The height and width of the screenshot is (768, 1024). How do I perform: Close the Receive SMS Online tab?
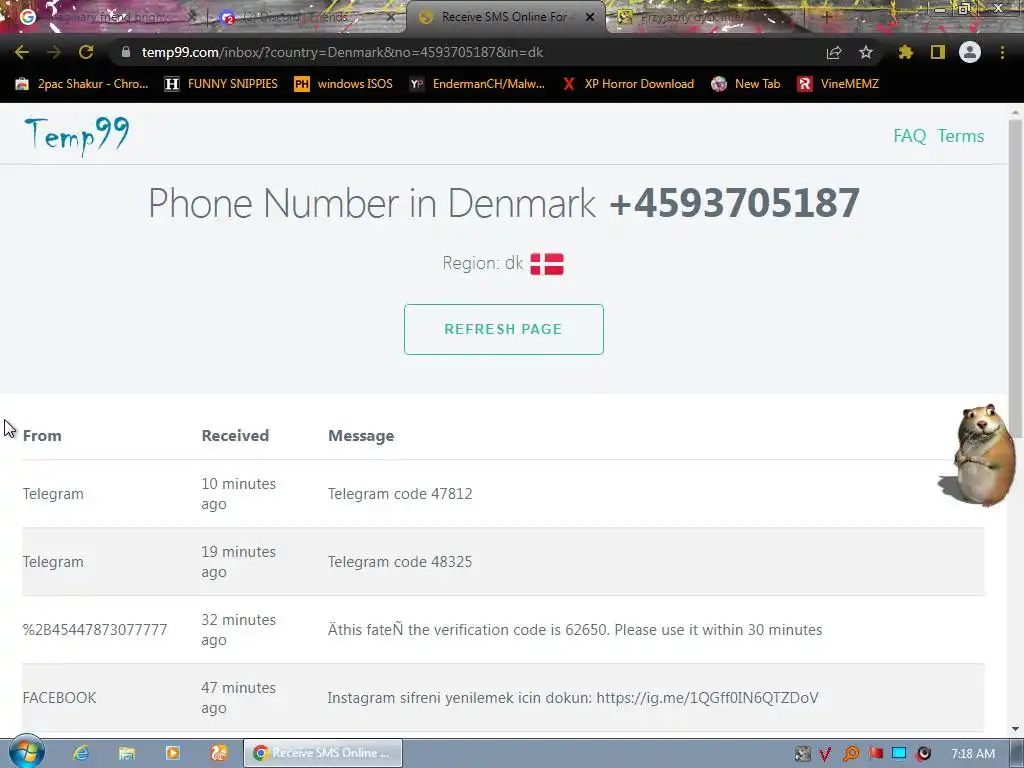590,17
